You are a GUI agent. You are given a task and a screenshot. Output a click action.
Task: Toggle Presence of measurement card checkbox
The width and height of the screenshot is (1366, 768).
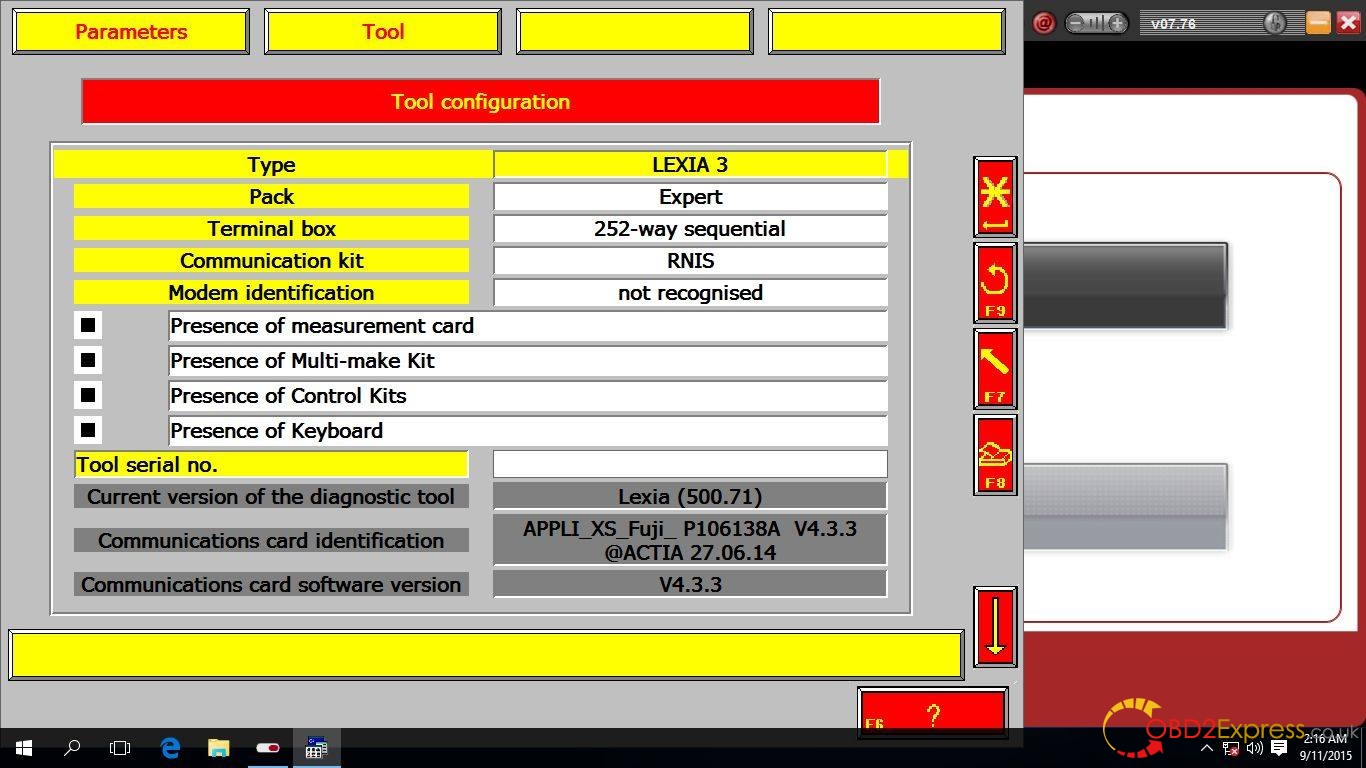[88, 325]
